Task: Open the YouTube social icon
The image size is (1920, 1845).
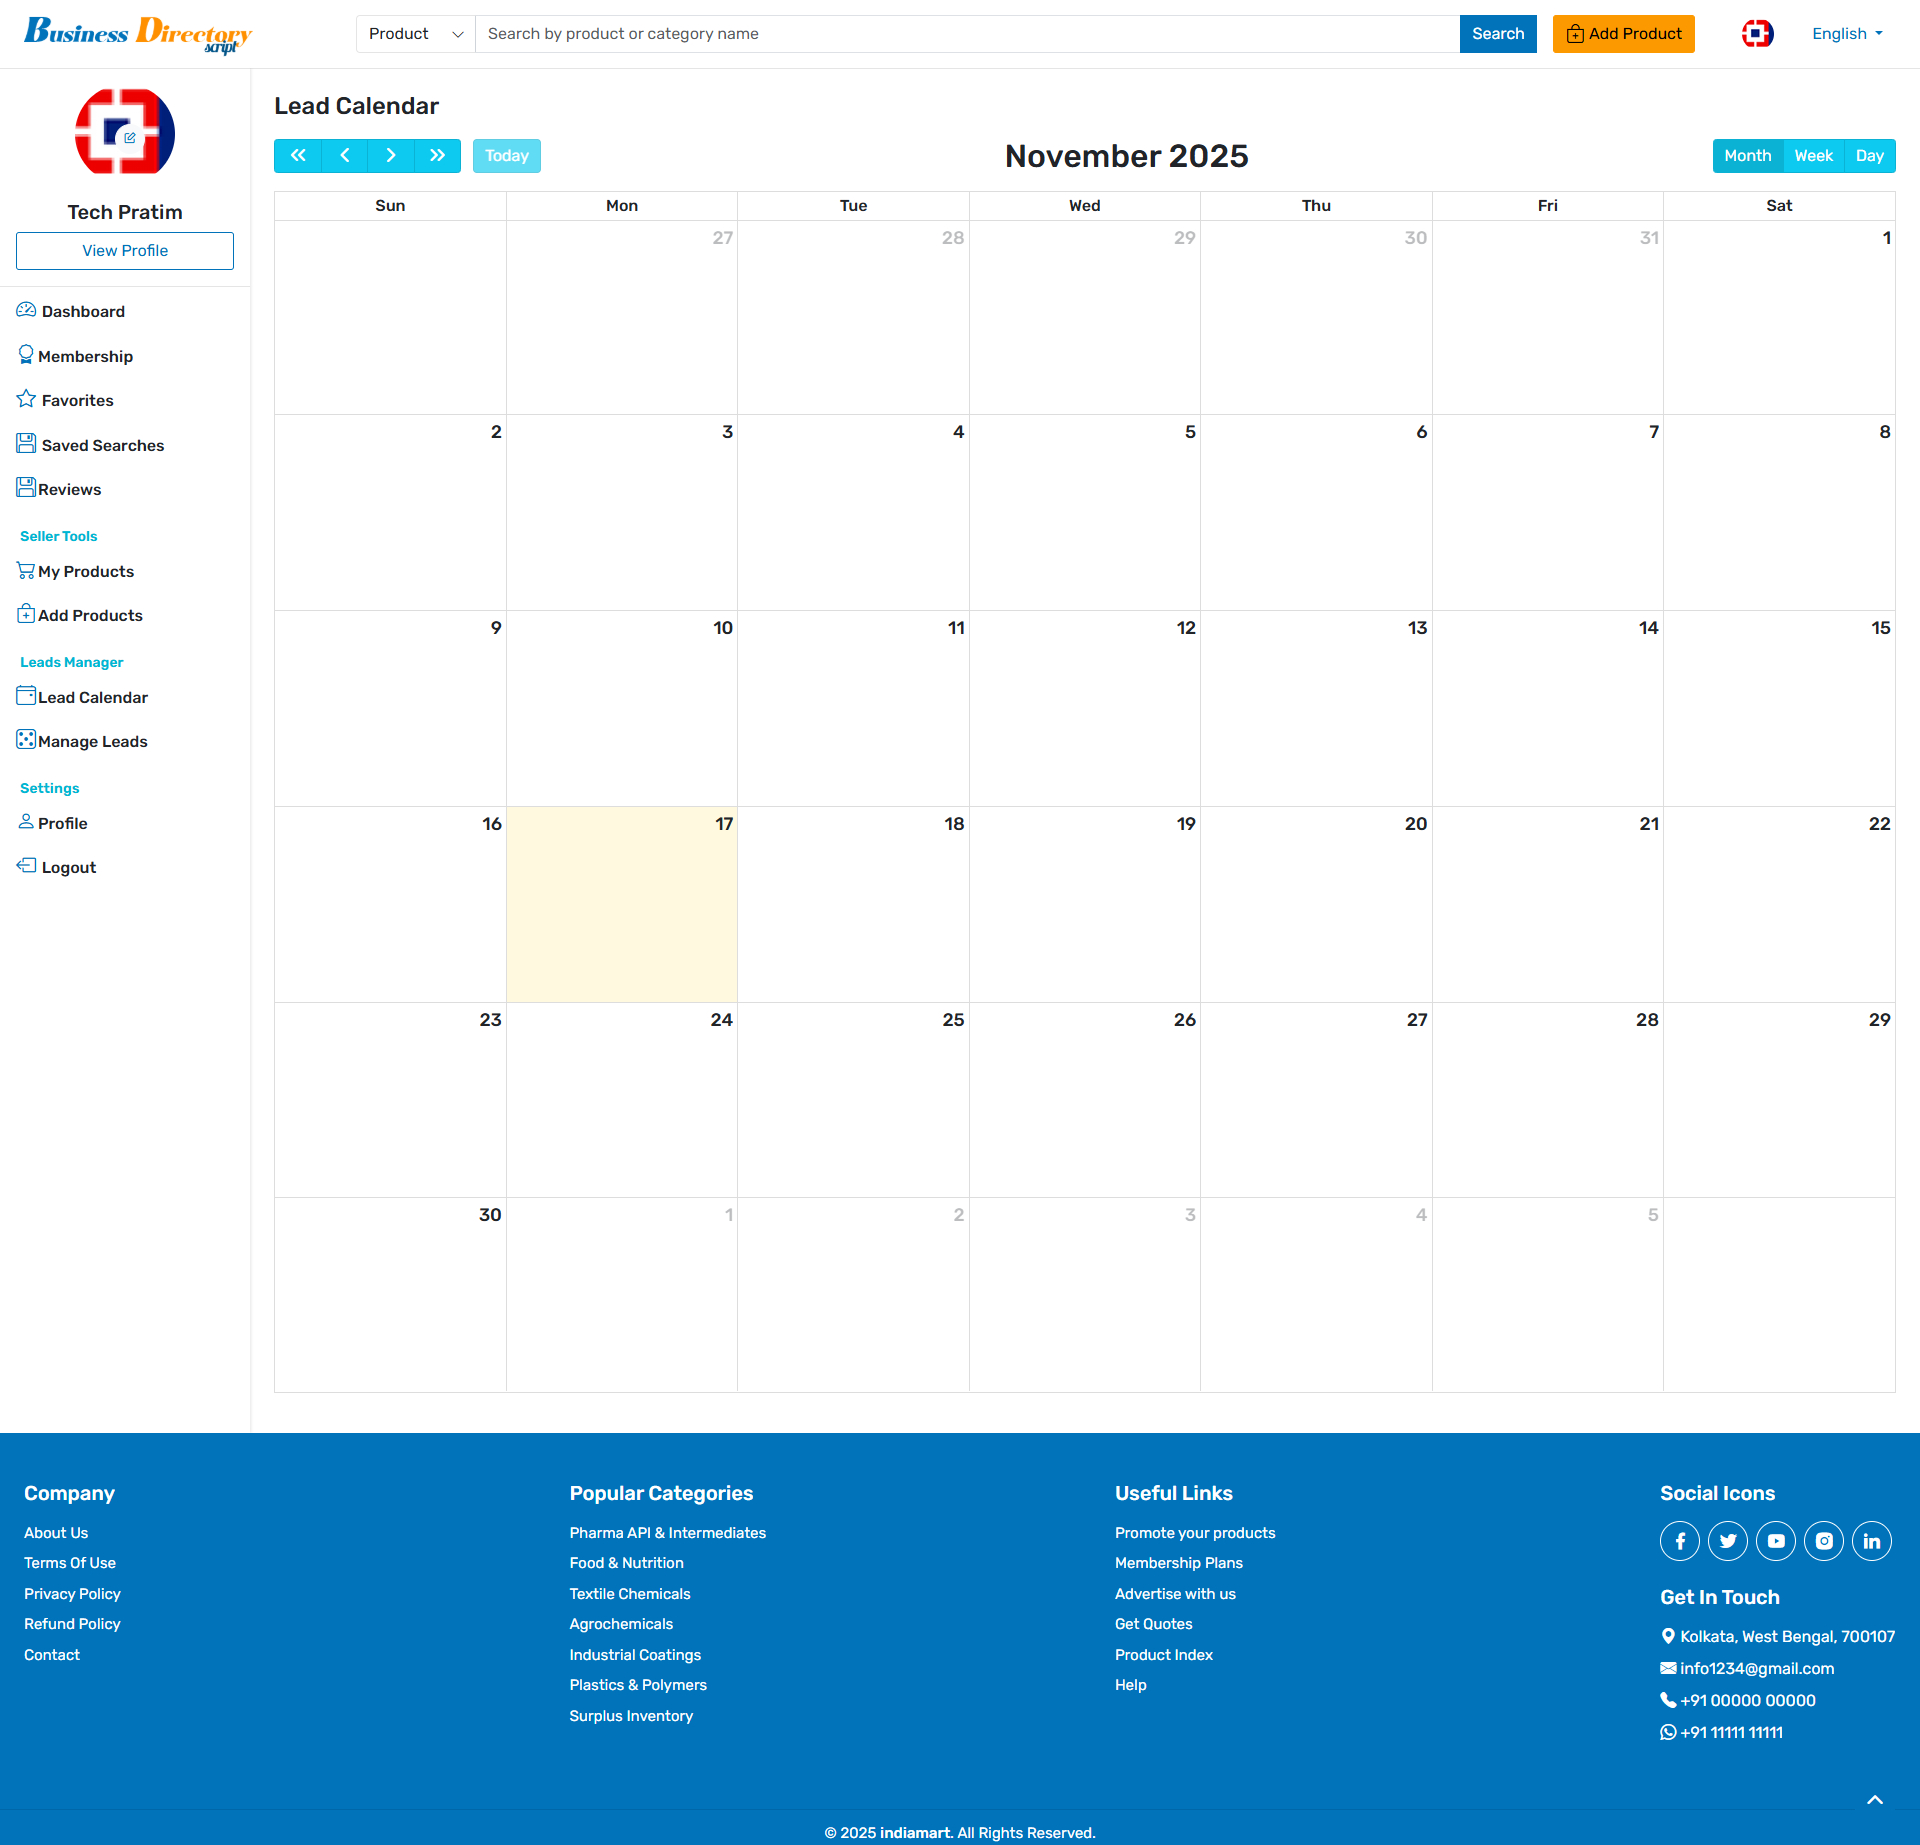Action: point(1776,1541)
